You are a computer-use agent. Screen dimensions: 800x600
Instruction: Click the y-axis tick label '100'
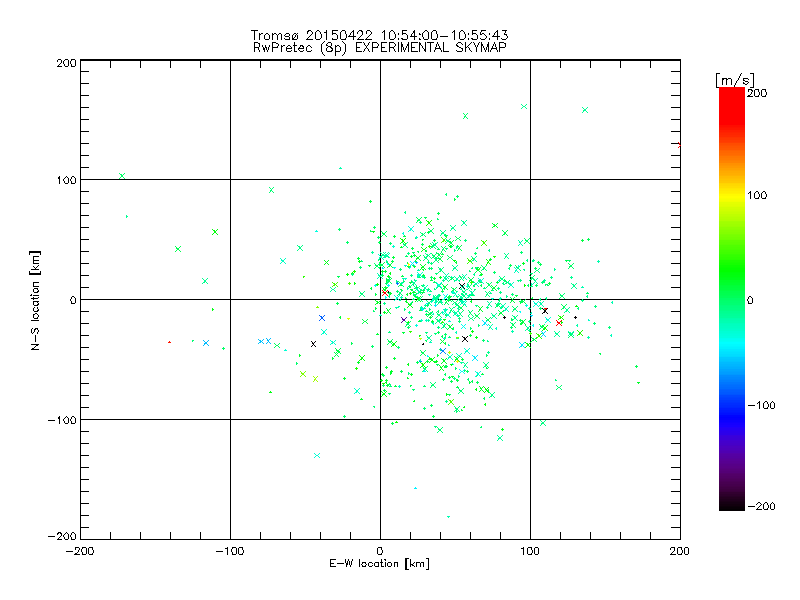(66, 180)
